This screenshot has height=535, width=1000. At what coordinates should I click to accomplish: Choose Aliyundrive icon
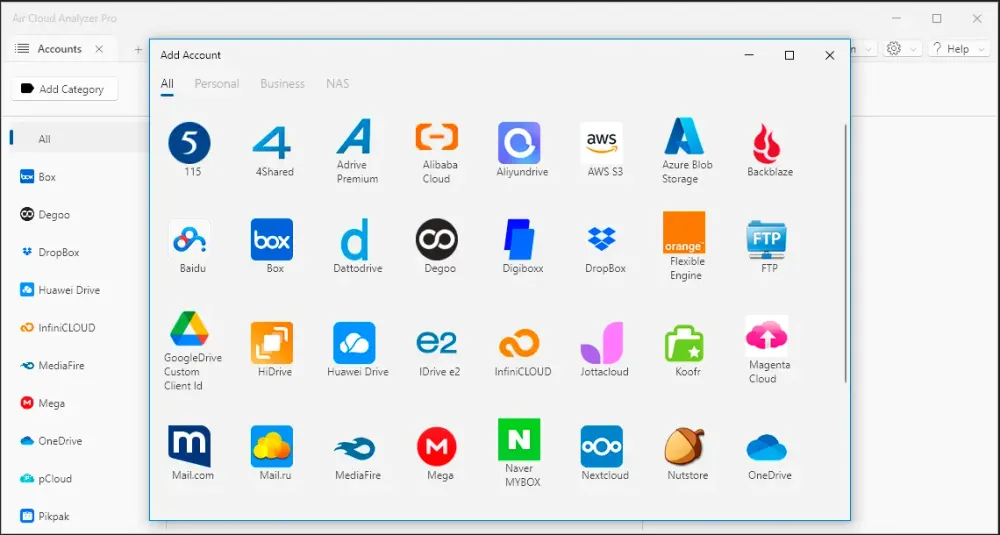point(519,143)
